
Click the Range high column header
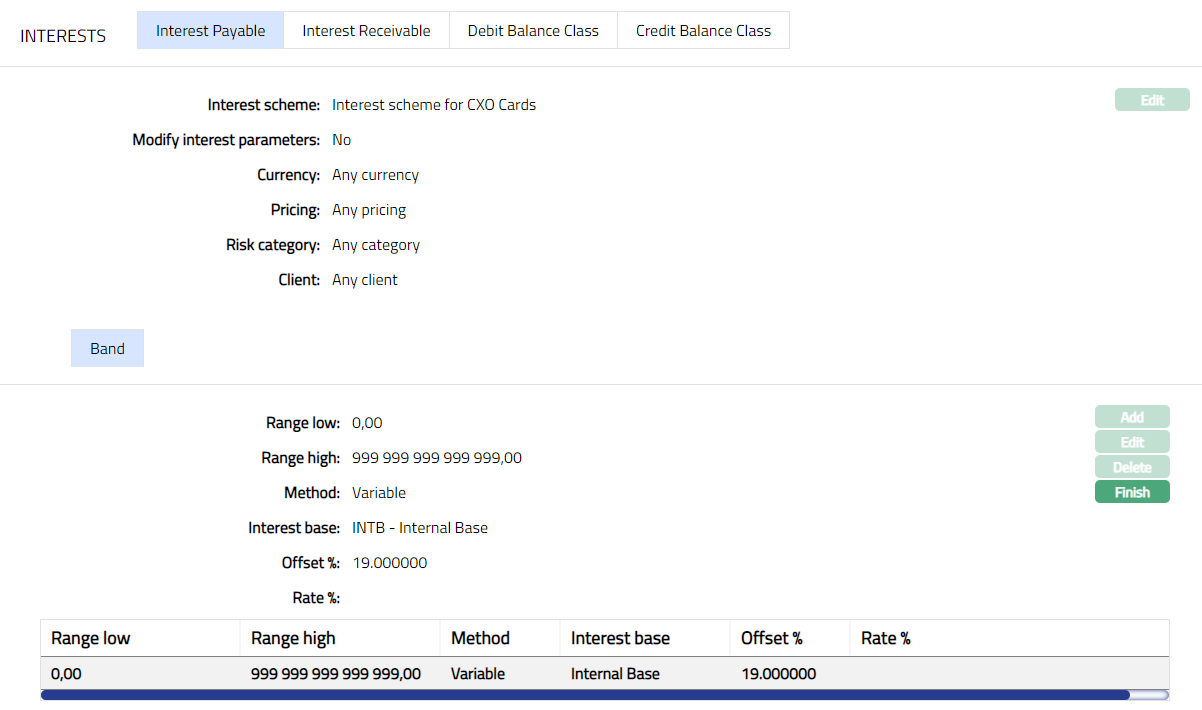tap(293, 638)
